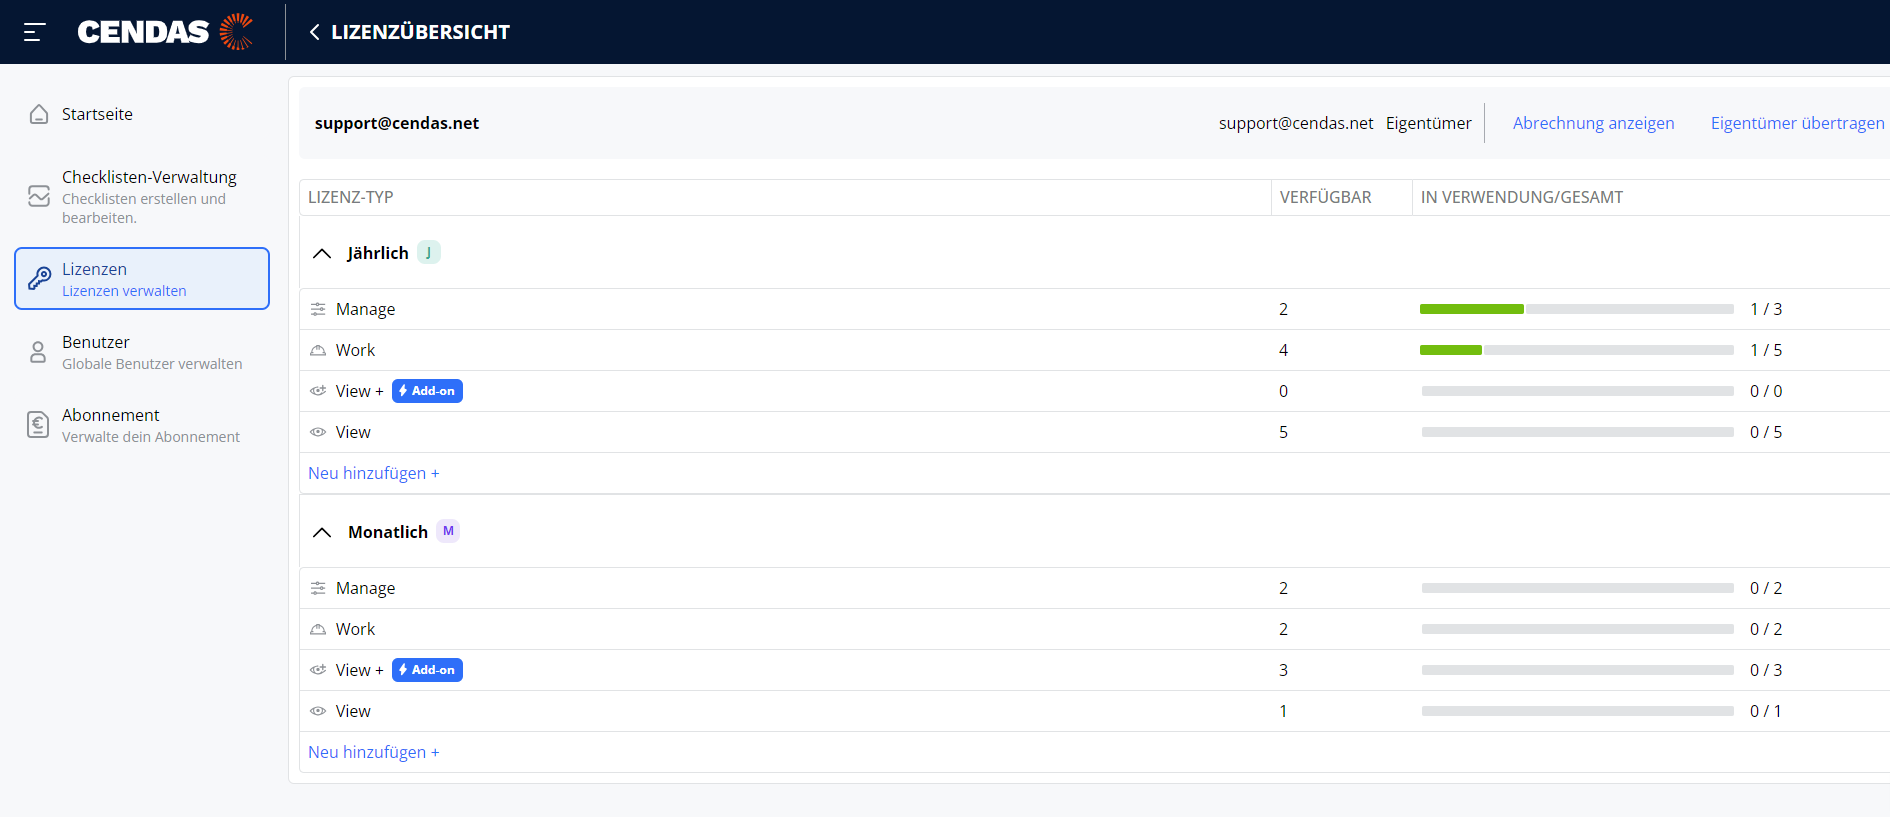The image size is (1890, 817).
Task: Click the monthly View + usage progress bar
Action: 1576,670
